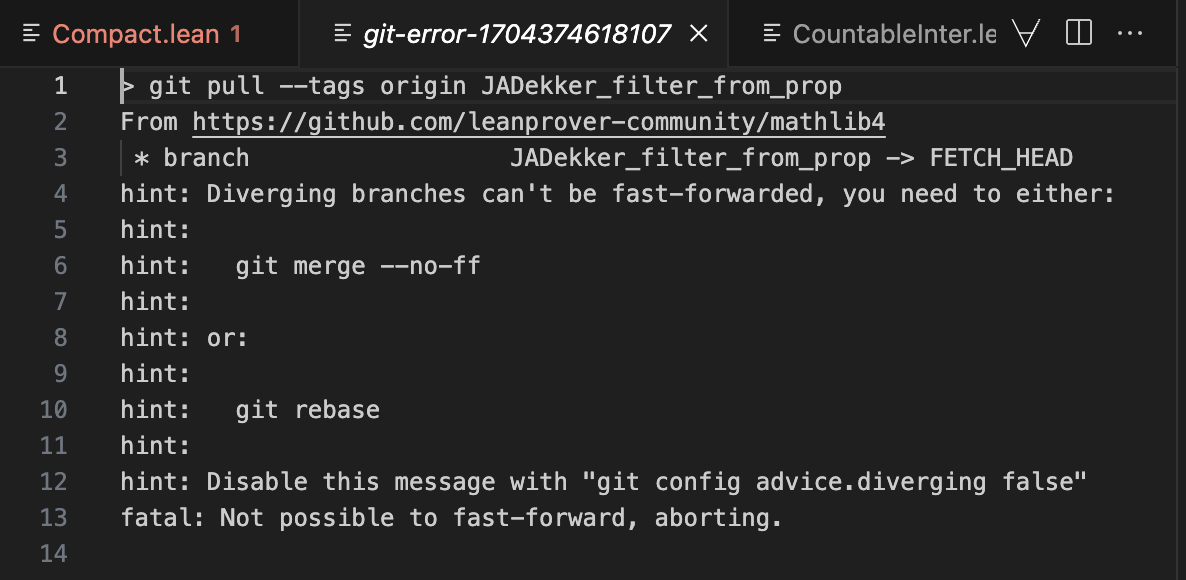Select the git-error-1704374618107 tab title
Viewport: 1186px width, 580px height.
[x=517, y=34]
